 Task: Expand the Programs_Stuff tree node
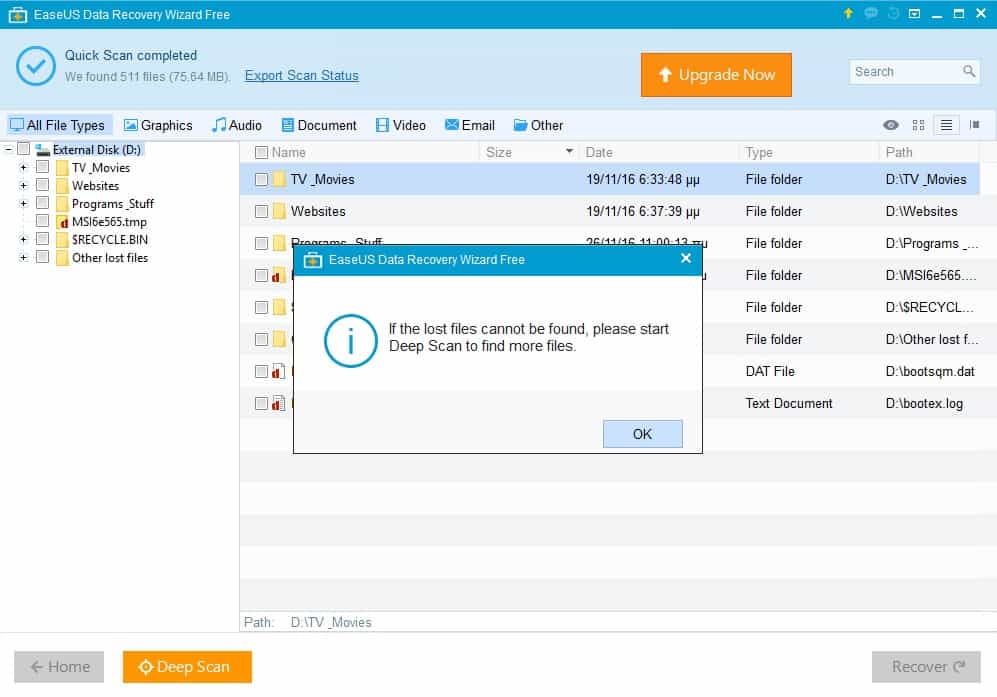(x=24, y=204)
